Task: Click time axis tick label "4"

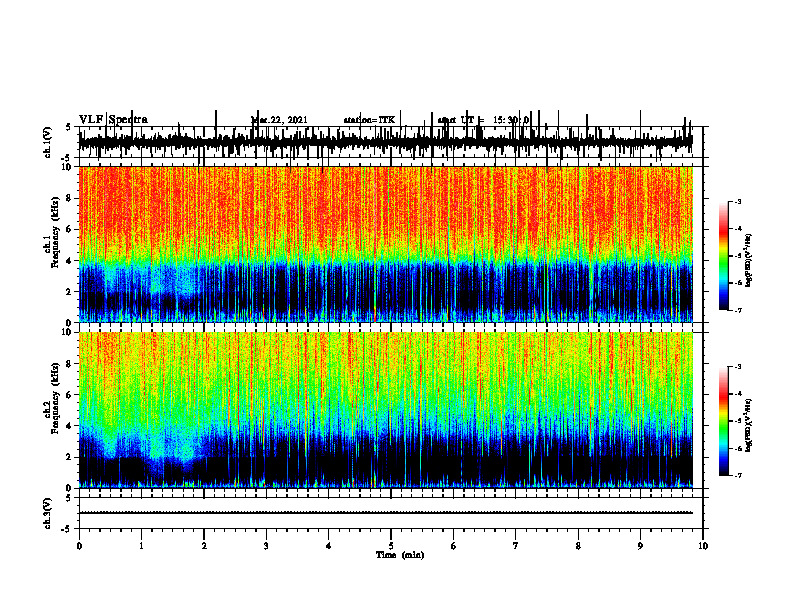Action: 329,546
